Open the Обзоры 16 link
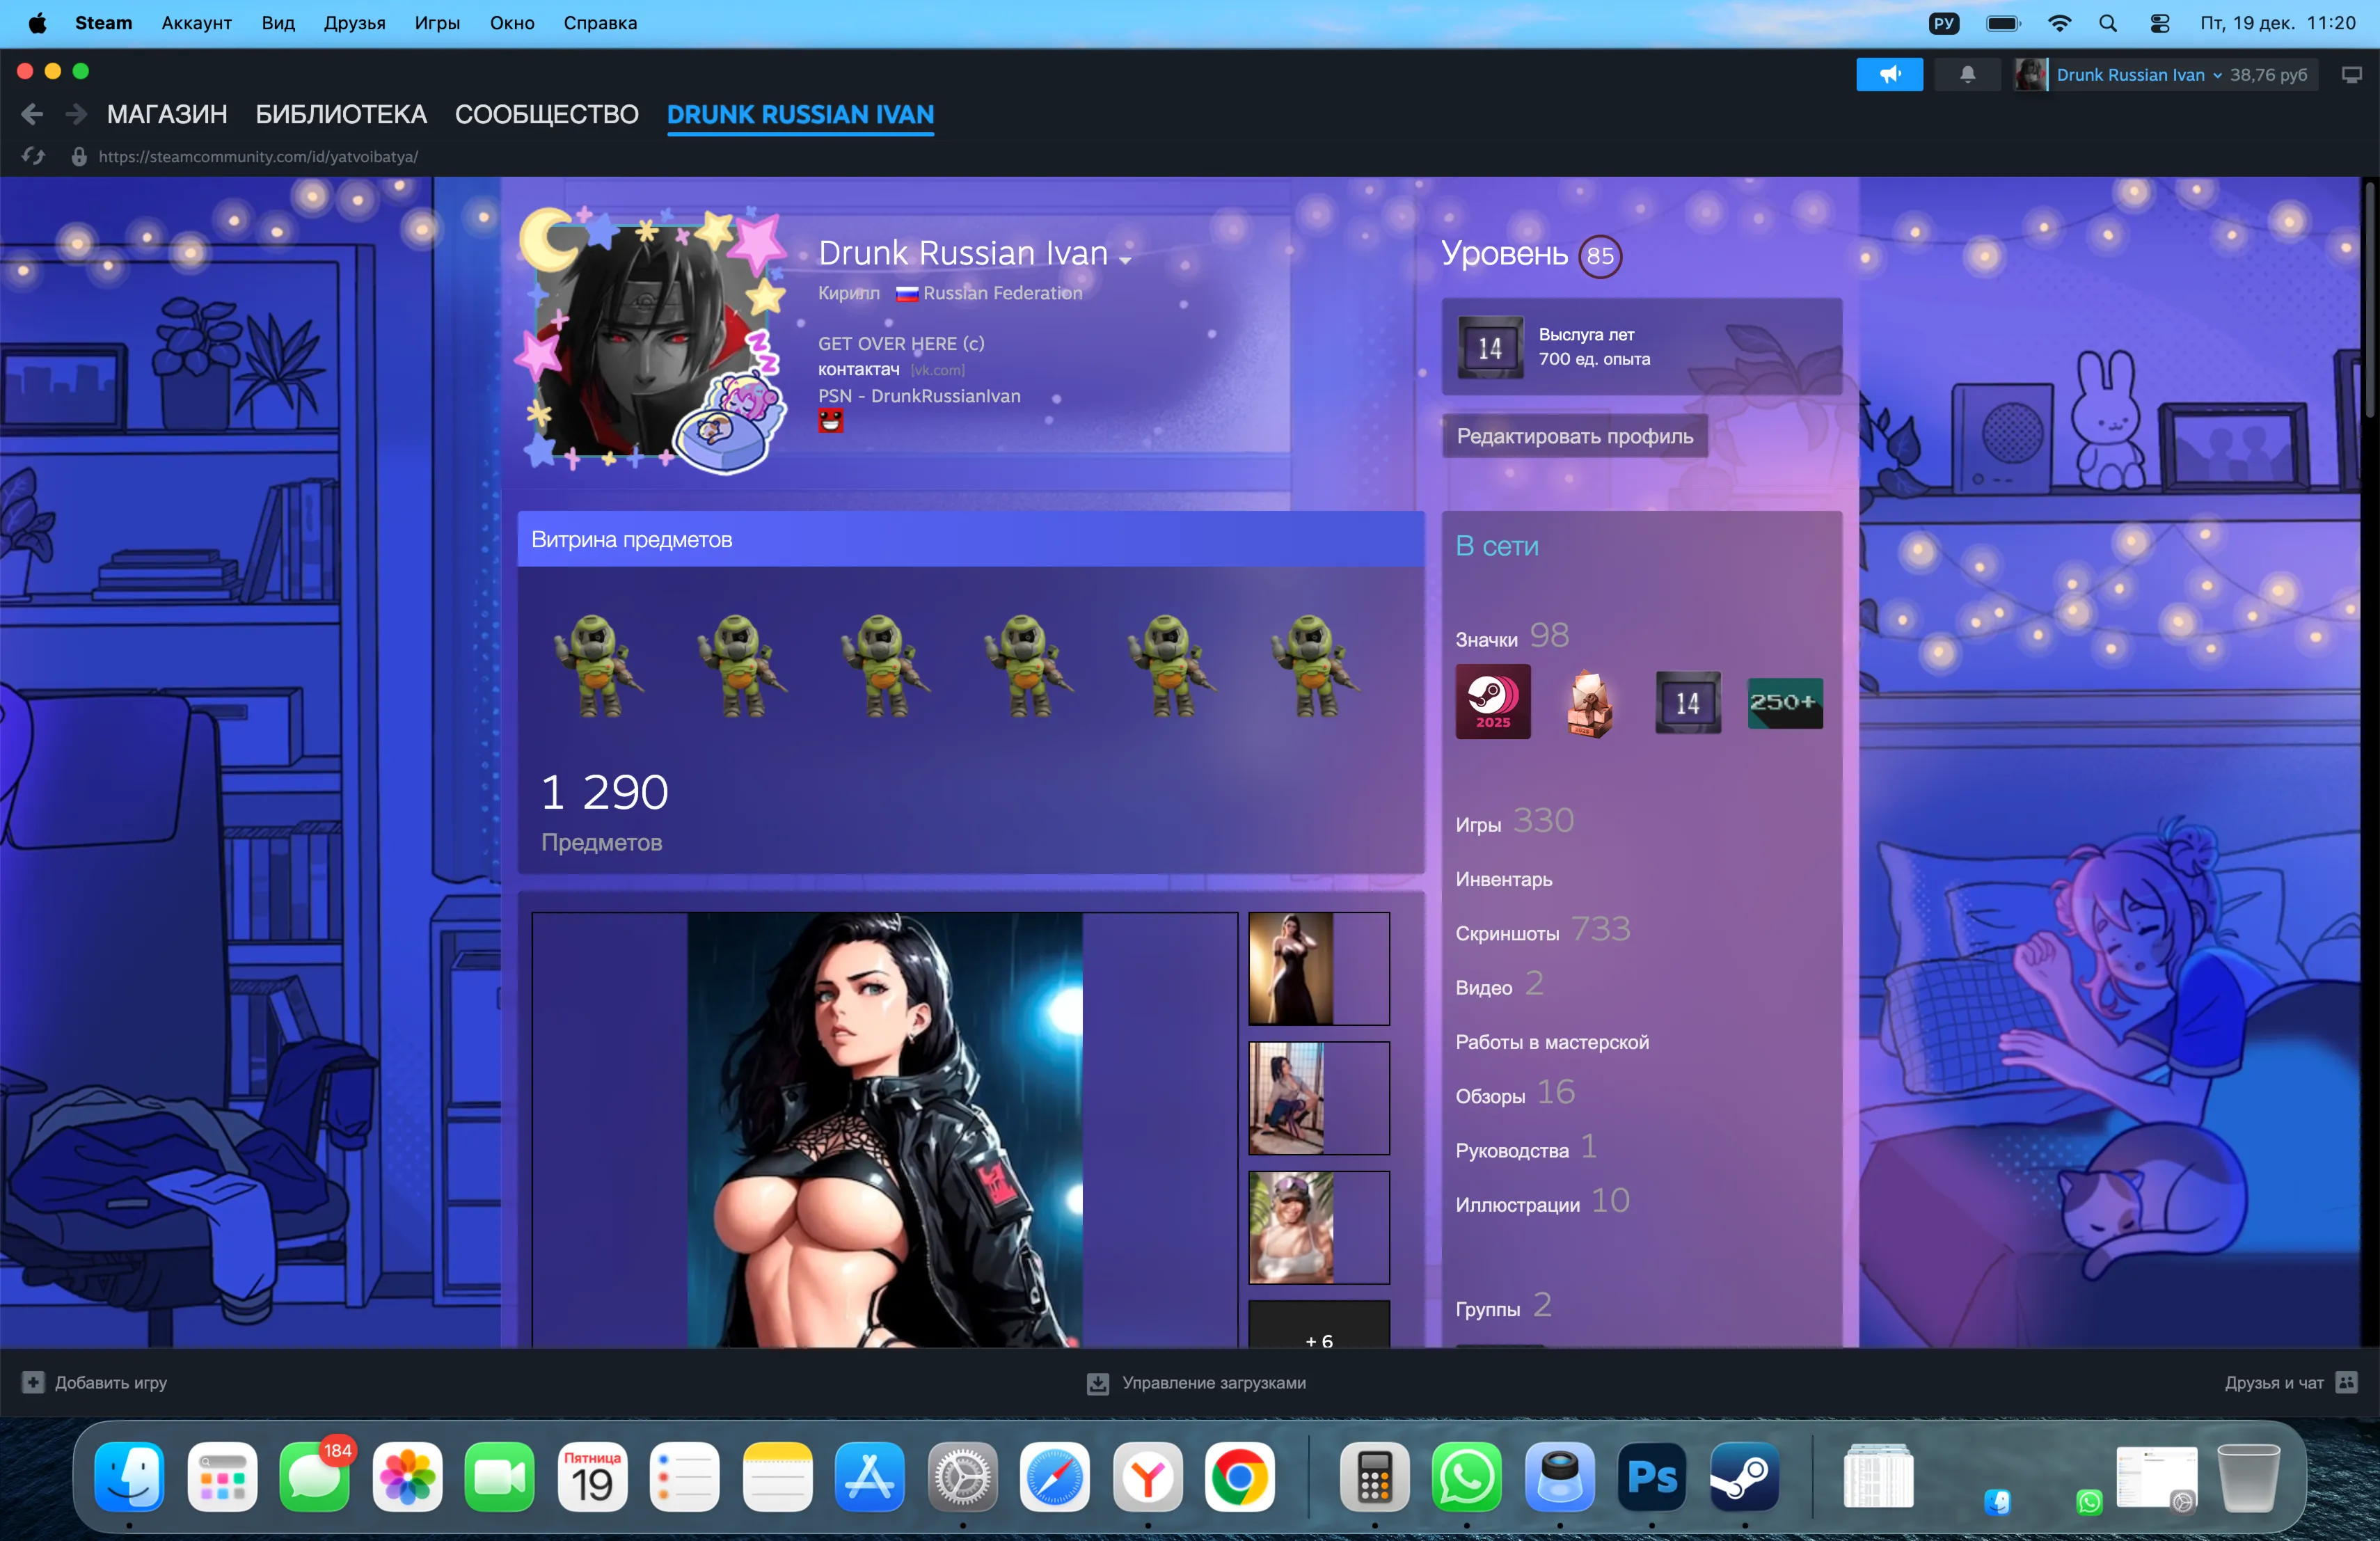Image resolution: width=2380 pixels, height=1541 pixels. pyautogui.click(x=1515, y=1093)
